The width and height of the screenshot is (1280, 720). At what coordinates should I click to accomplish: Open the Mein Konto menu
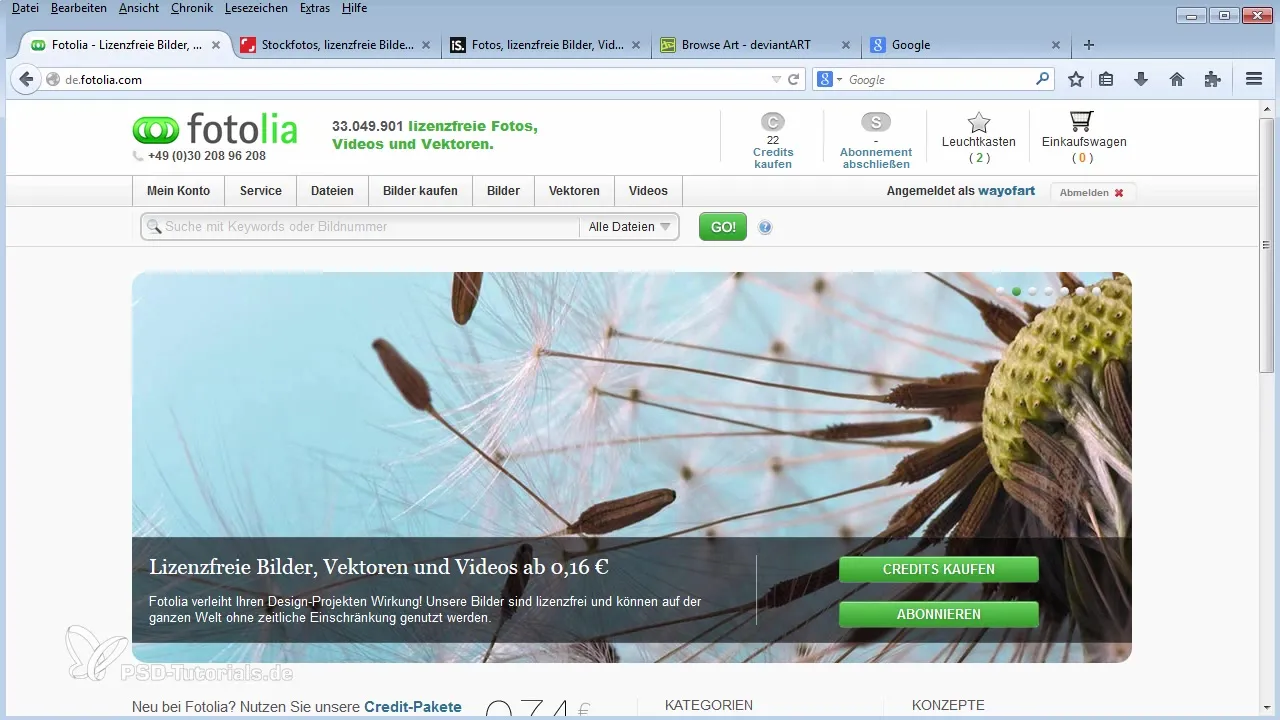point(179,191)
